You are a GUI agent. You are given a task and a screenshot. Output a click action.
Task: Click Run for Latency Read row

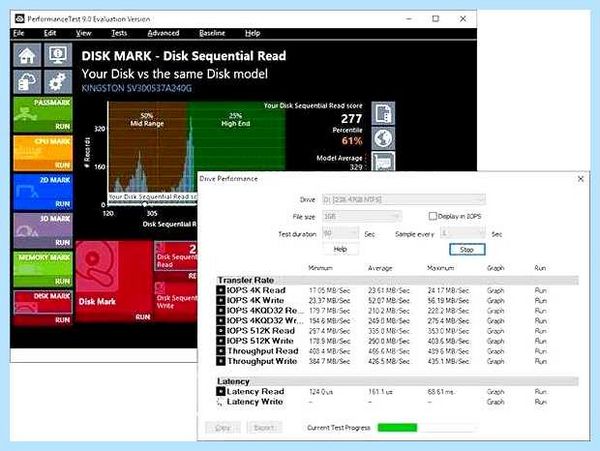pos(541,392)
